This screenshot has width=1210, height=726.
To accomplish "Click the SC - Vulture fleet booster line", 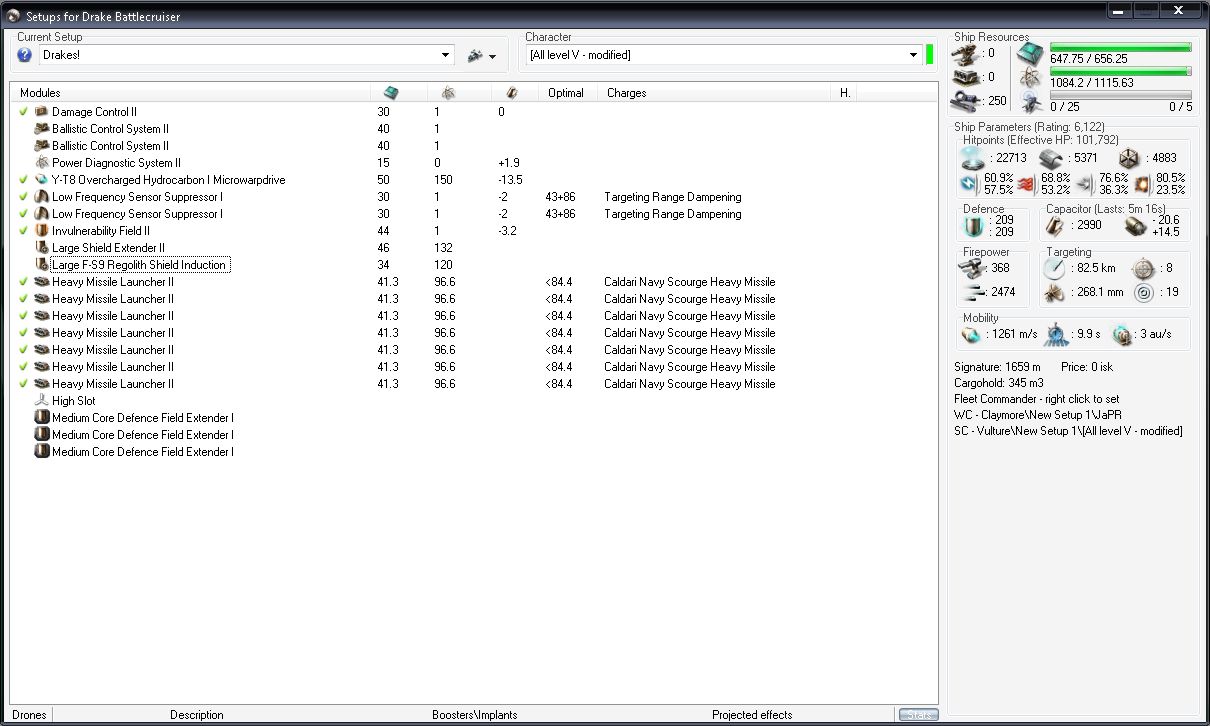I will click(1069, 431).
